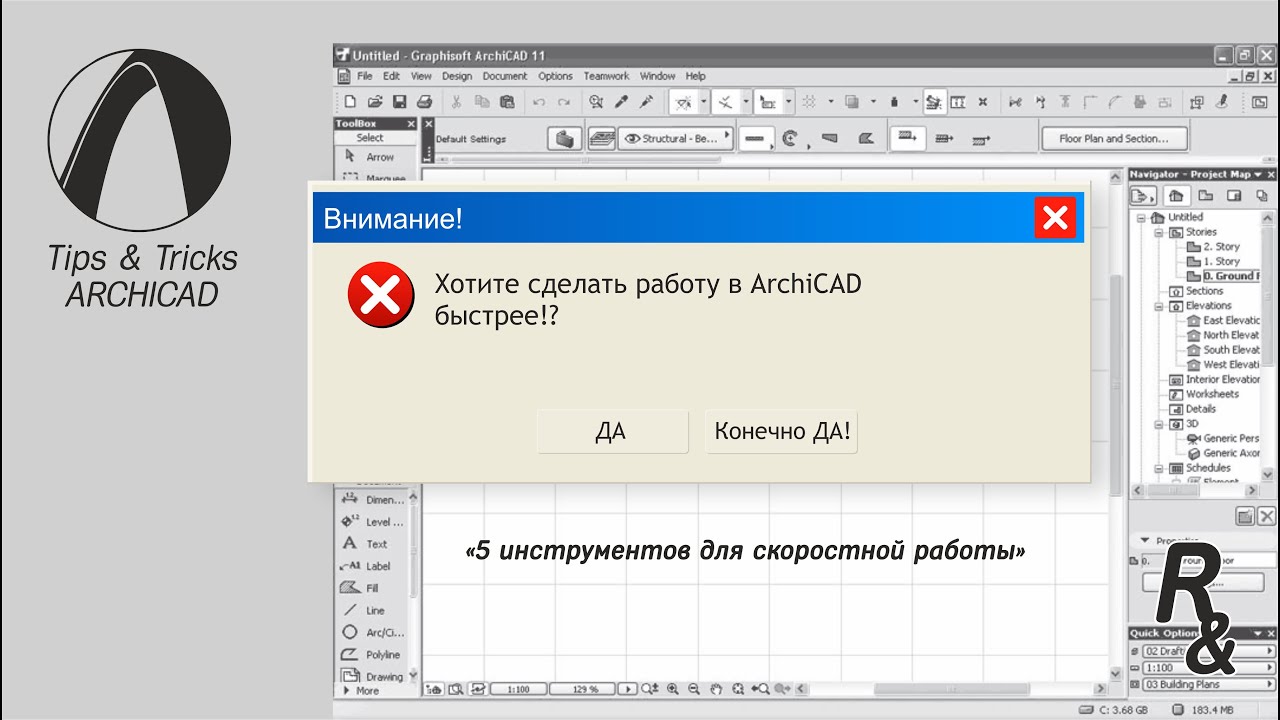Close the ToolBox panel

[410, 124]
